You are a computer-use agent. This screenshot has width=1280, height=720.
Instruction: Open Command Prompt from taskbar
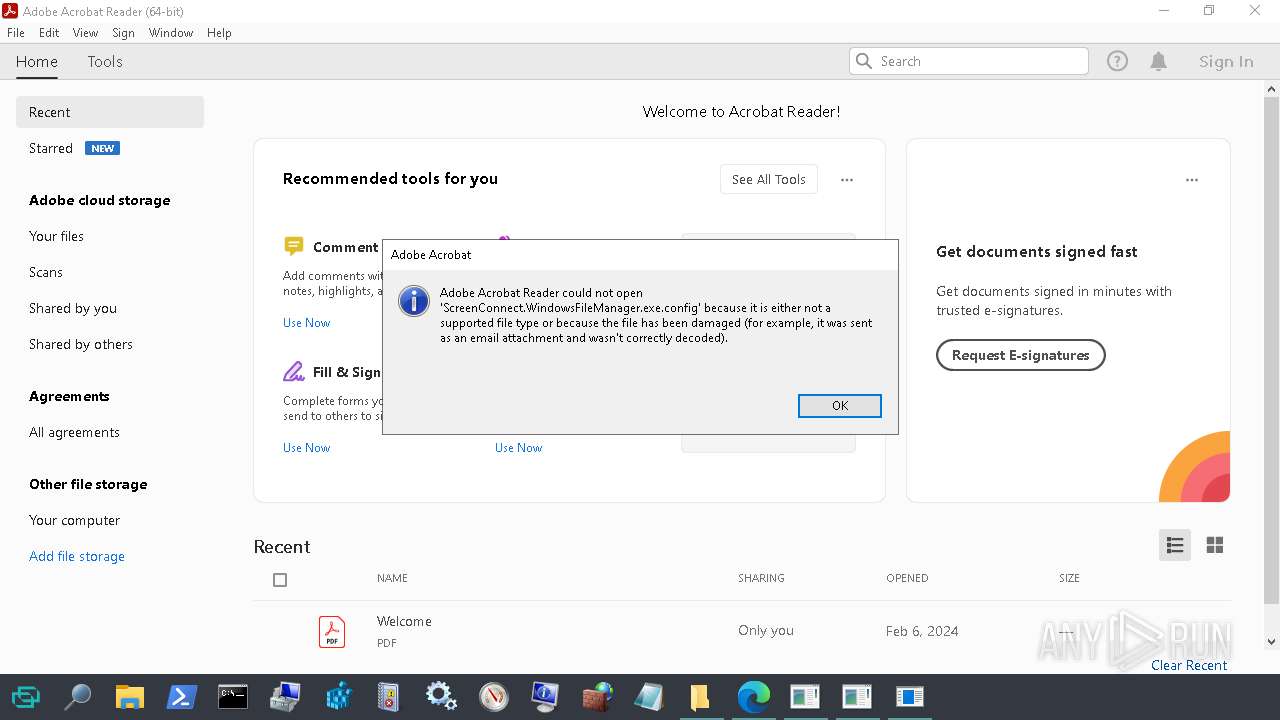tap(233, 697)
